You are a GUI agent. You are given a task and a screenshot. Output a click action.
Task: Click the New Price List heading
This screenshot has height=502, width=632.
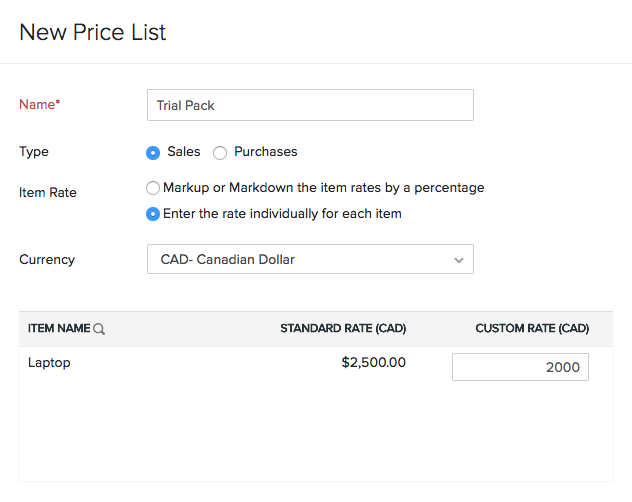[x=93, y=32]
